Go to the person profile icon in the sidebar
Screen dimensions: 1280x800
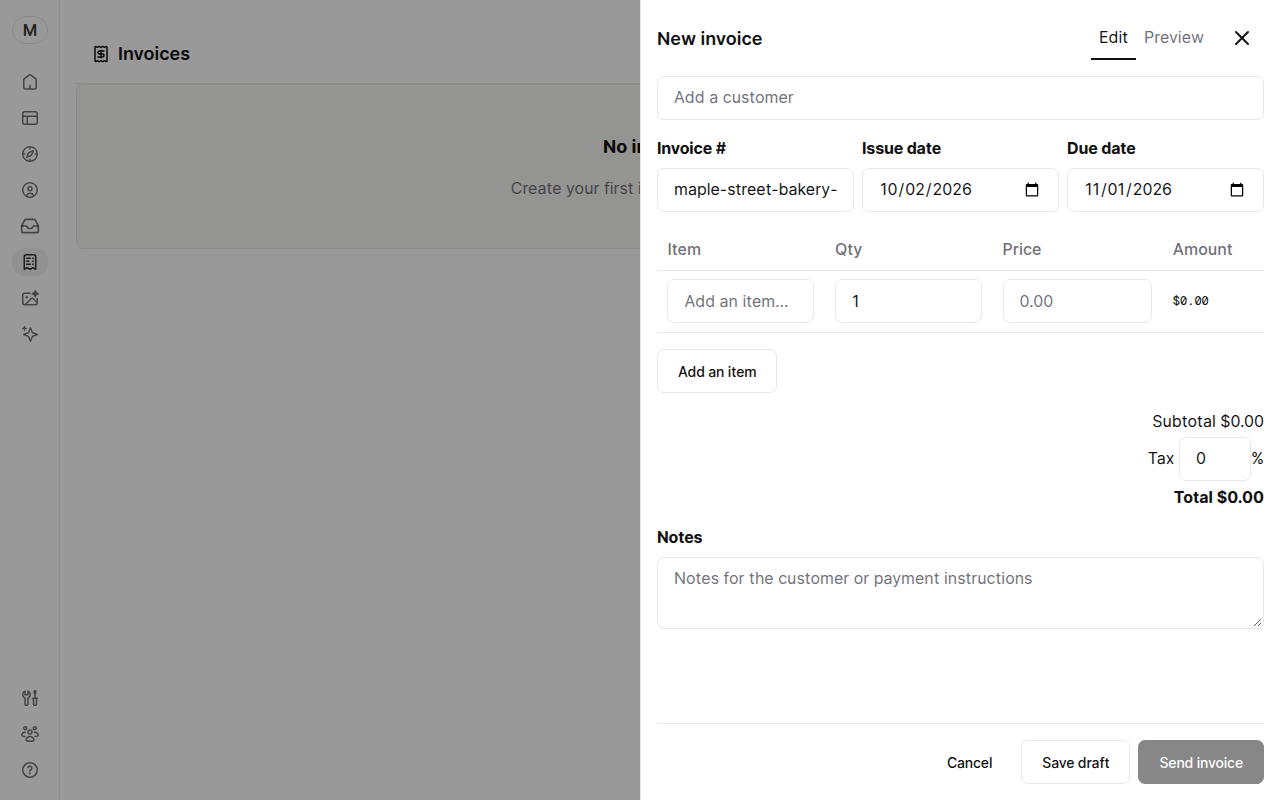click(30, 190)
